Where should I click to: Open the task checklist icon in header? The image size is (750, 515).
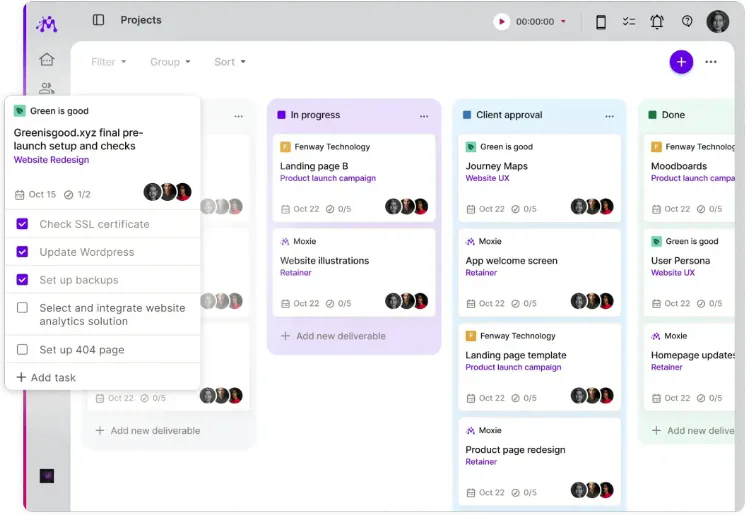pos(629,22)
